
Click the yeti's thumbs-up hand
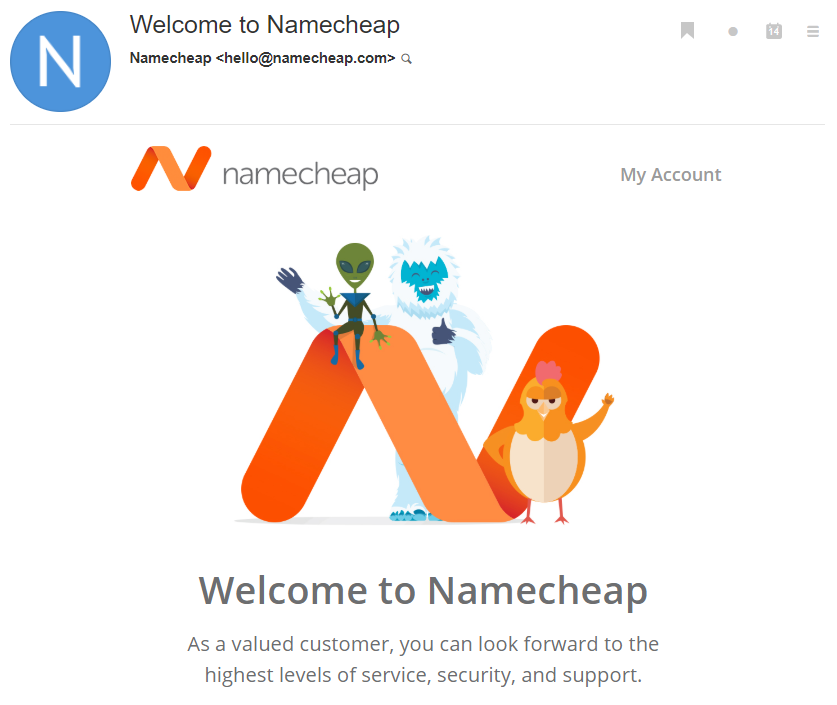tap(443, 331)
